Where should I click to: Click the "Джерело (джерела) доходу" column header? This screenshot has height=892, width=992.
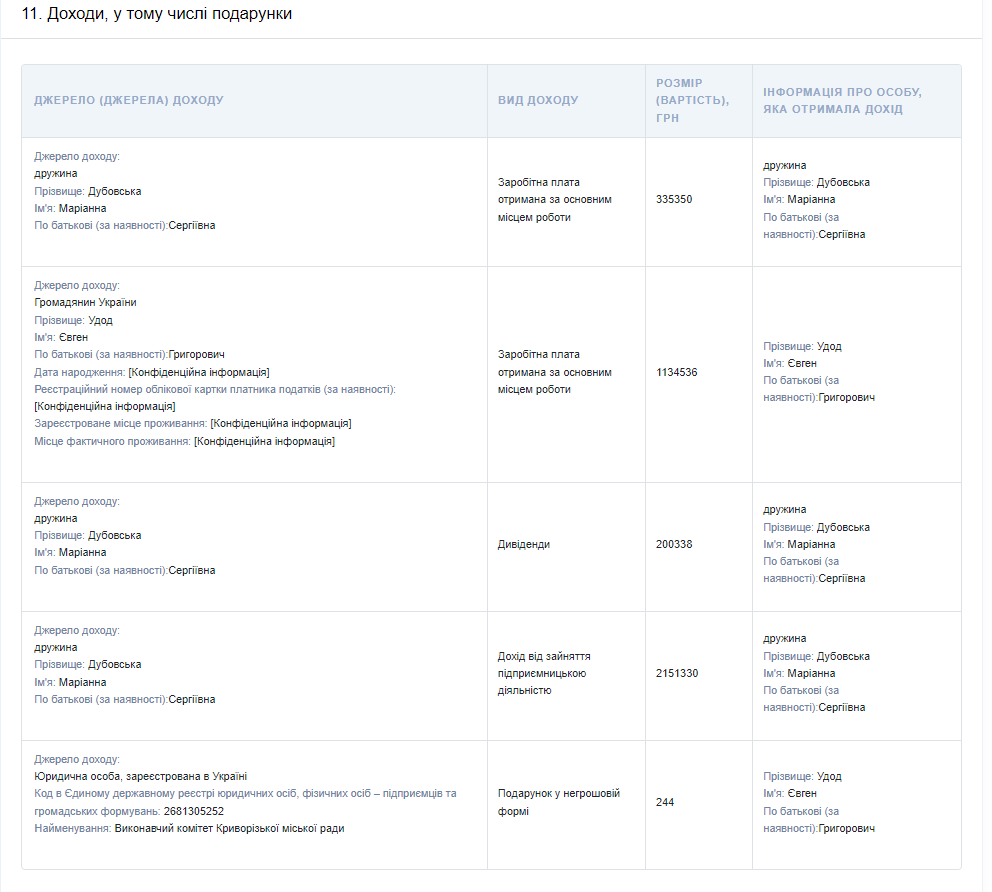(x=129, y=101)
